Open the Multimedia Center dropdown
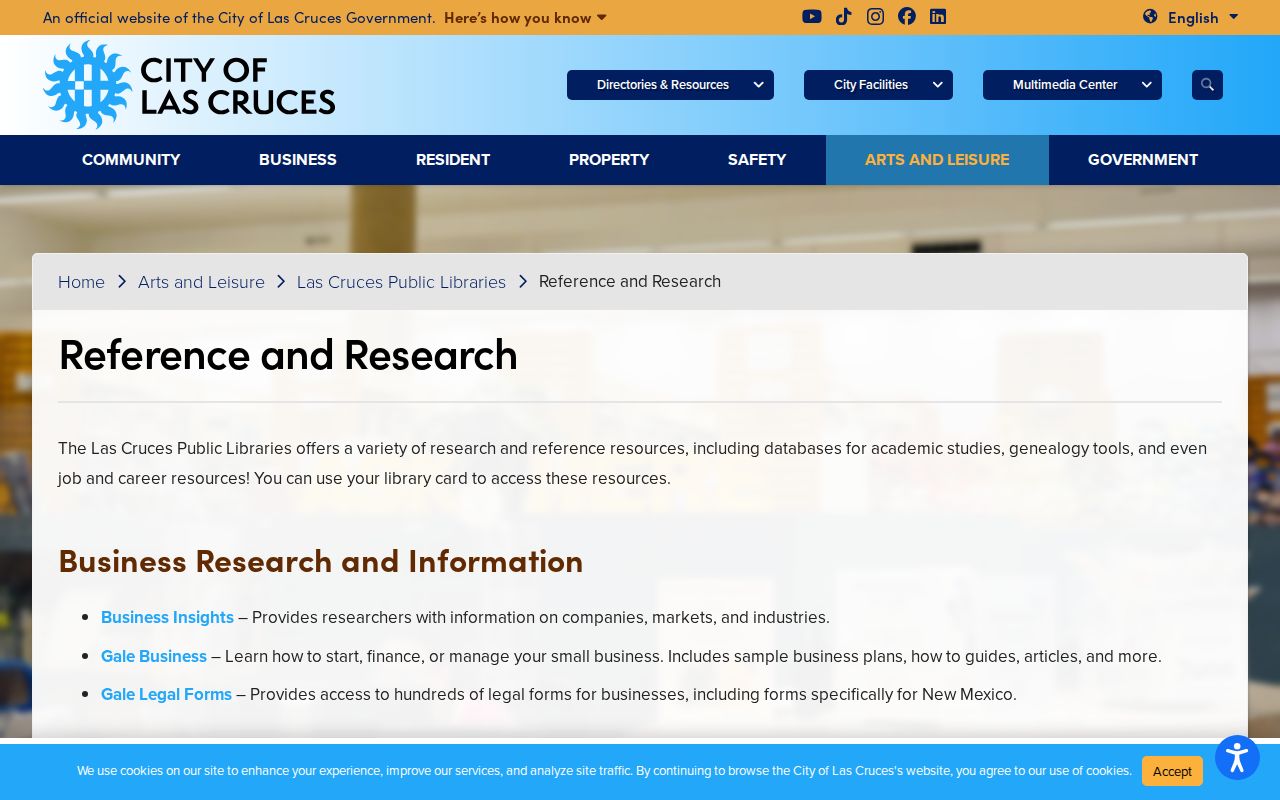 pos(1072,85)
